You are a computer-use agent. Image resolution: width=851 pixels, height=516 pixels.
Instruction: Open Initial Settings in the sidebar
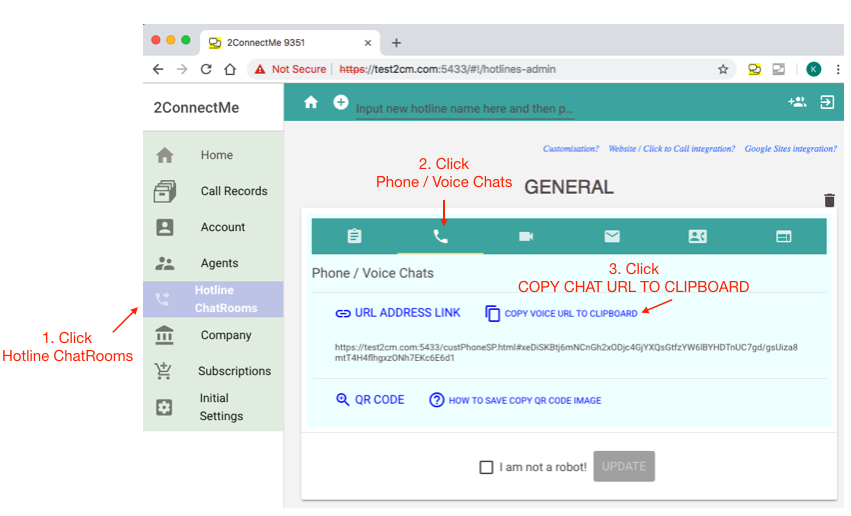tap(213, 407)
